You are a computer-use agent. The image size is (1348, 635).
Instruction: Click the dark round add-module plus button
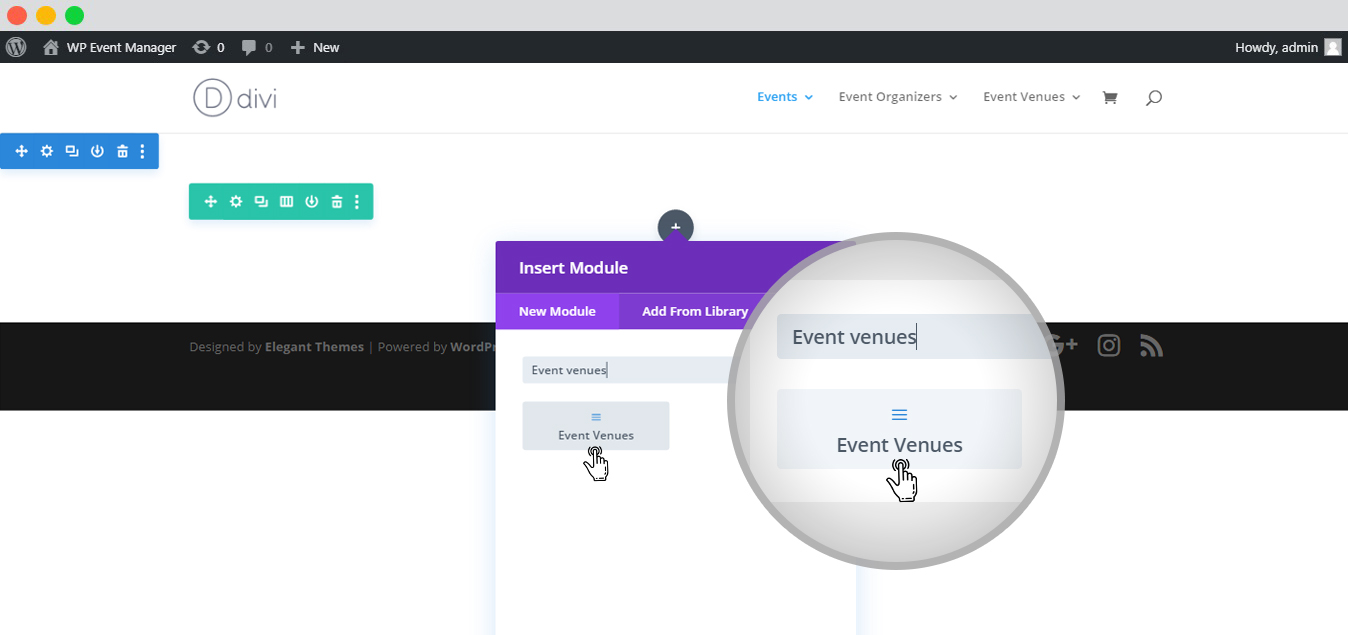[x=675, y=227]
